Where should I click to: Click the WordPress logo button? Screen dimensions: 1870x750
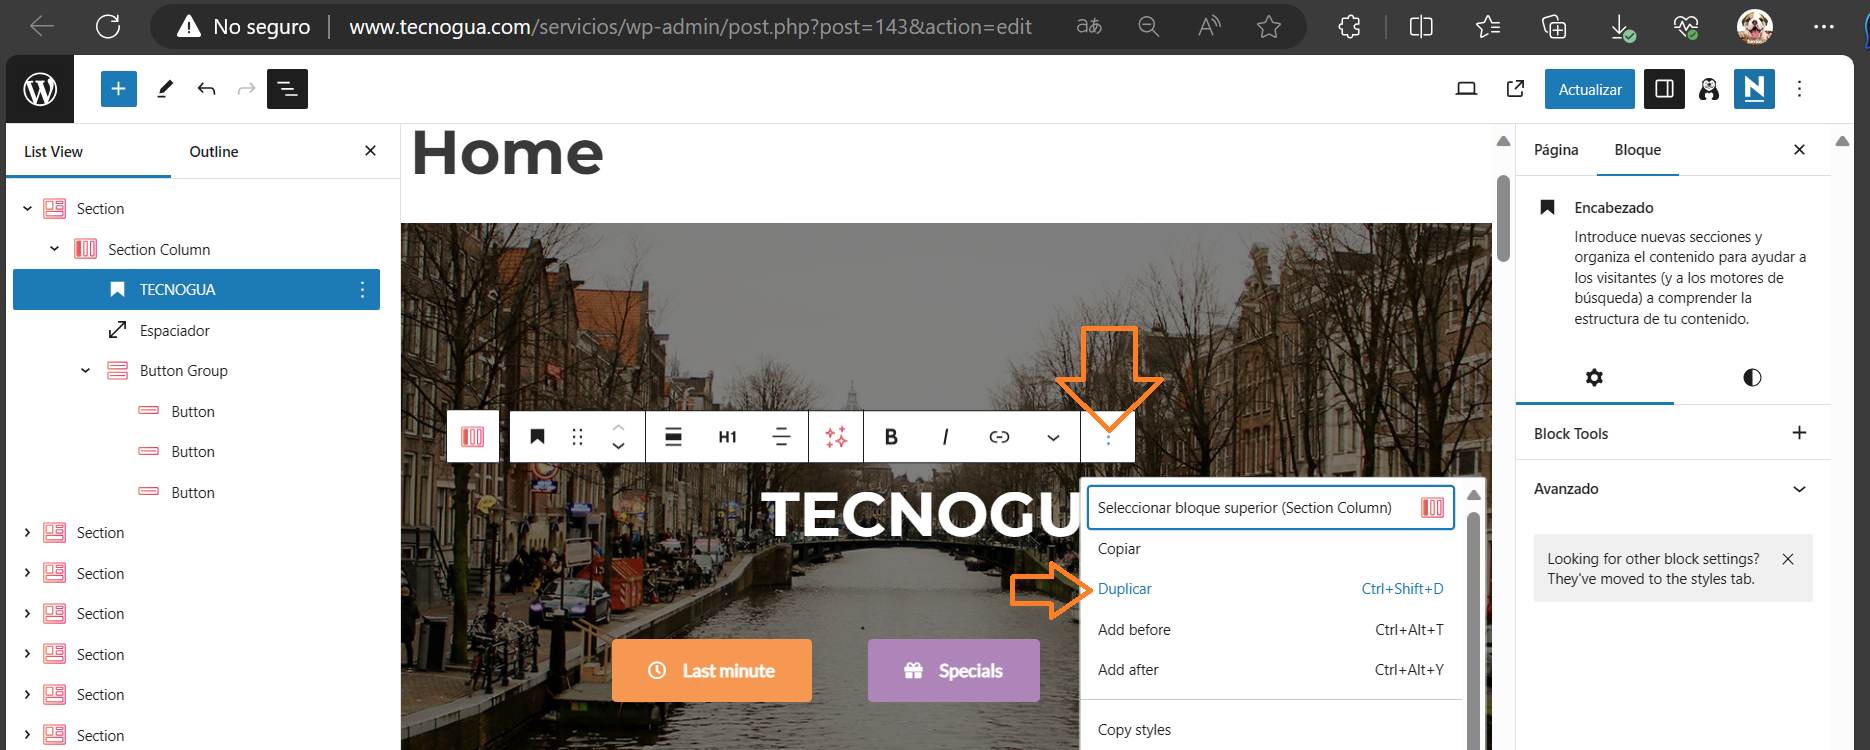[x=40, y=89]
